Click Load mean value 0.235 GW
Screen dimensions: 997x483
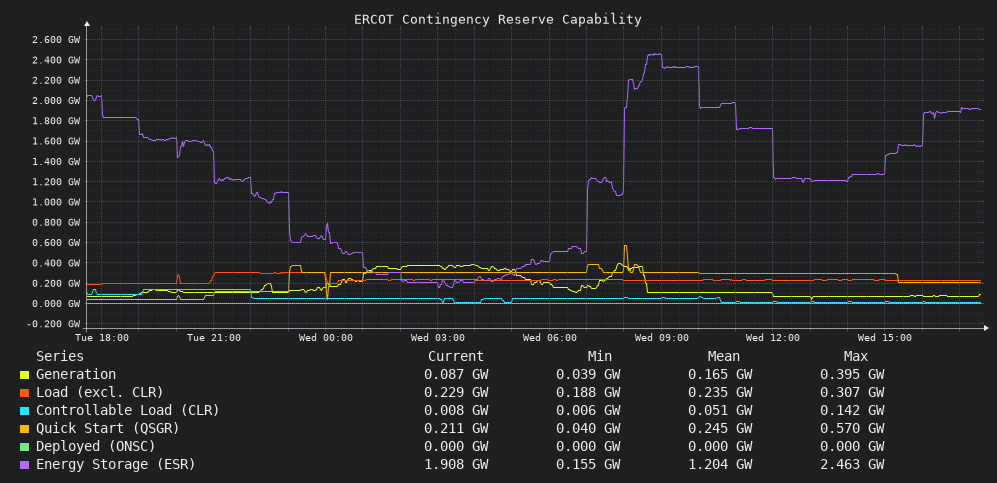click(x=720, y=393)
